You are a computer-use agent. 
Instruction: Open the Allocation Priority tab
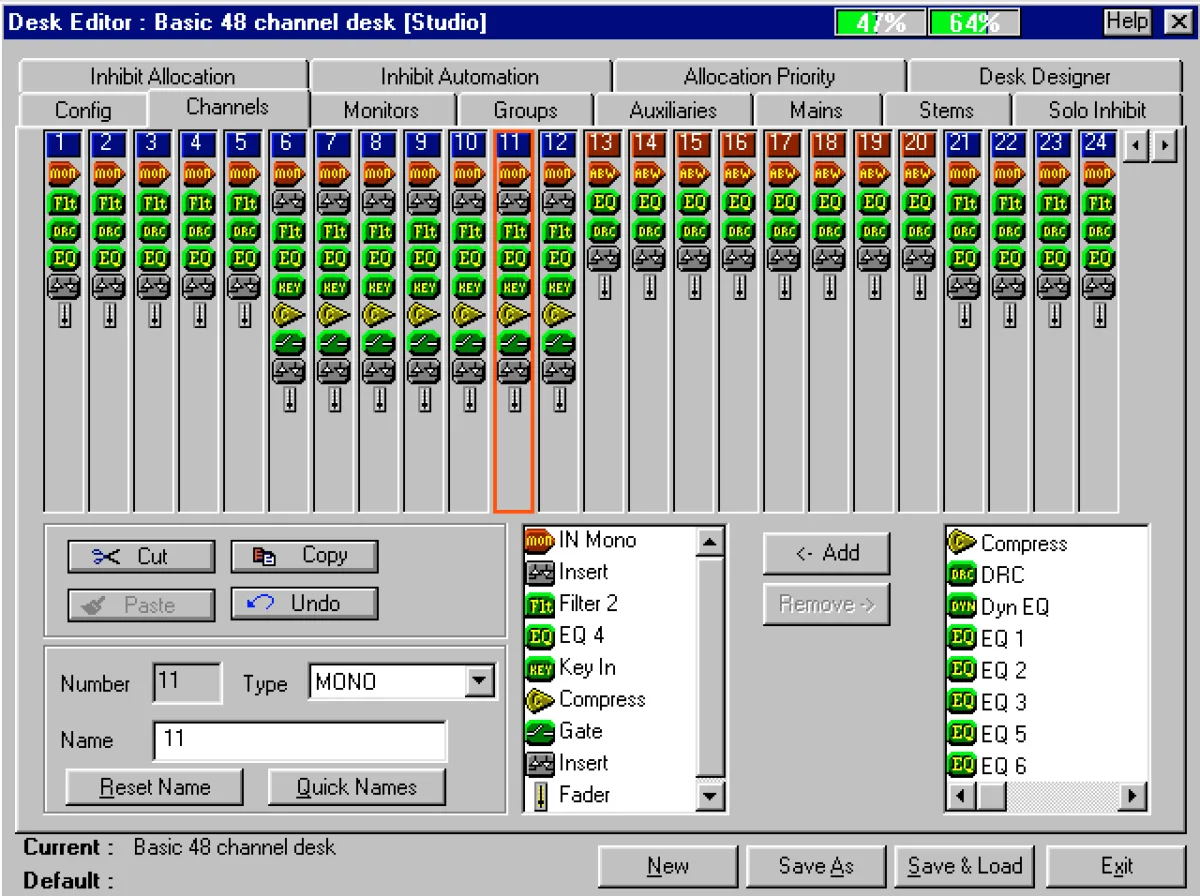pyautogui.click(x=759, y=76)
